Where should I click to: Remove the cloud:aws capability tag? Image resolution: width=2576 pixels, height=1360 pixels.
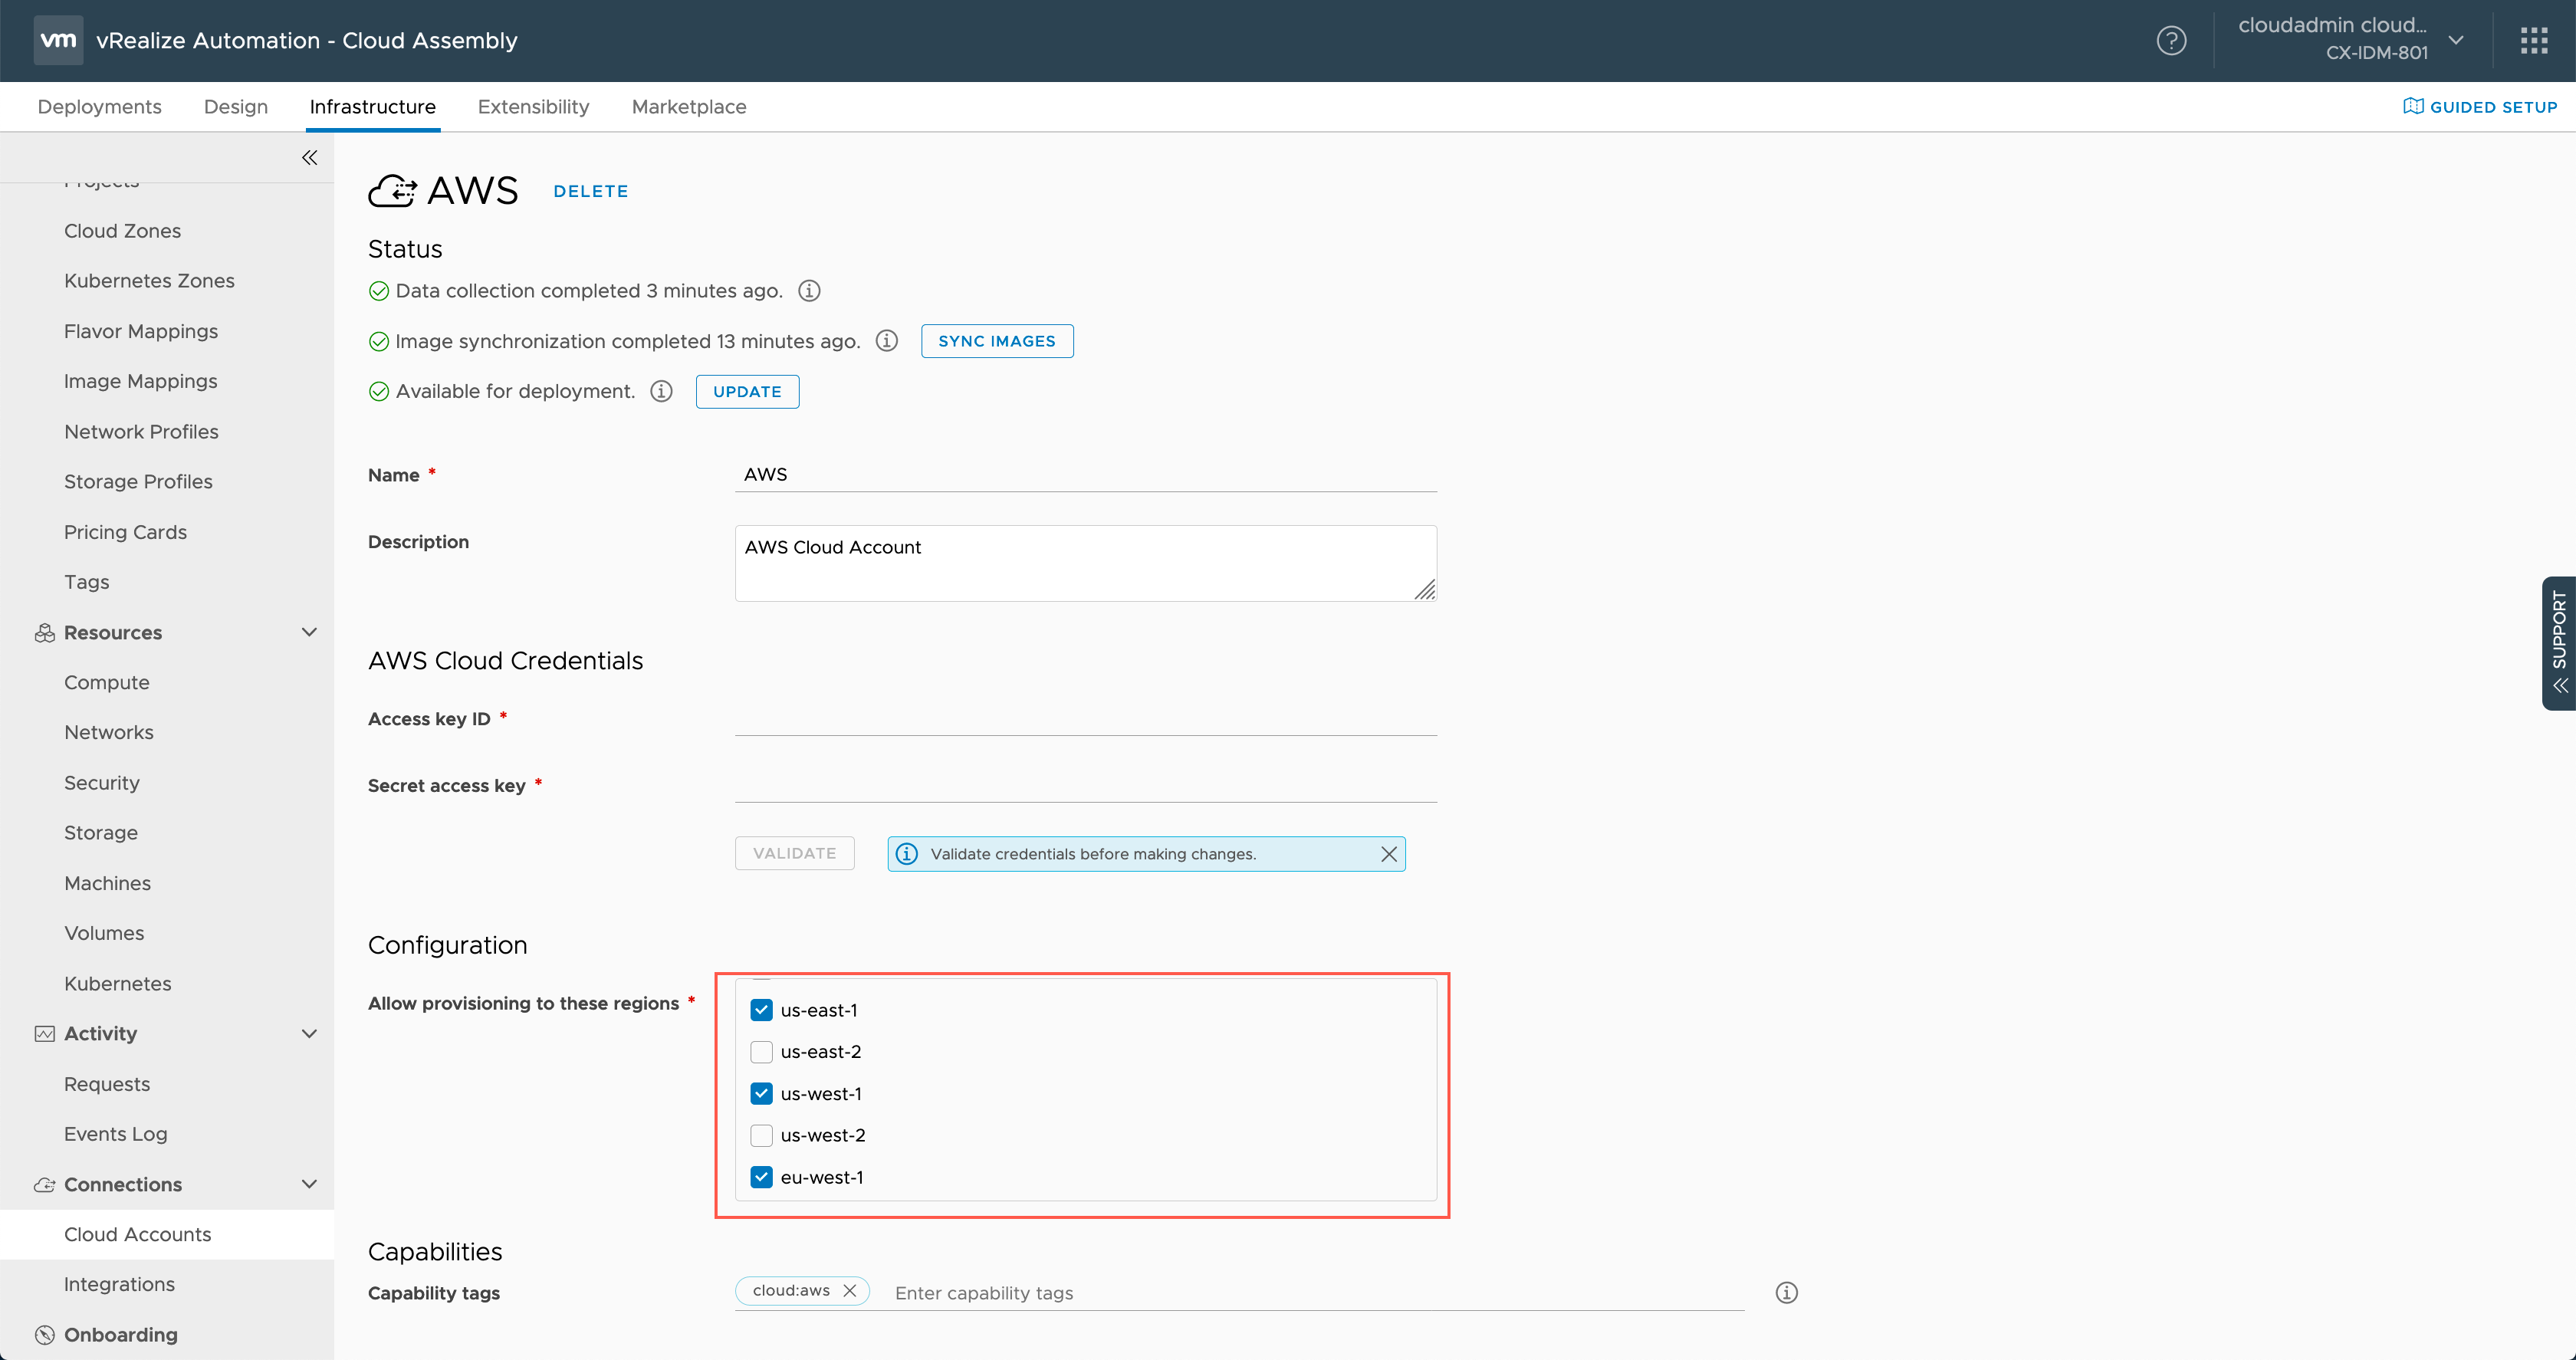pyautogui.click(x=849, y=1290)
